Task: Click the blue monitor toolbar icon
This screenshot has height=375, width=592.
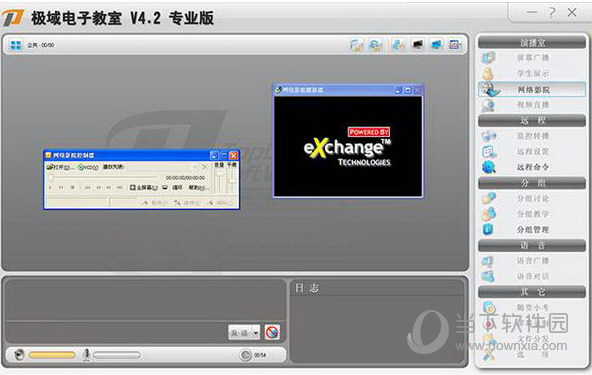Action: click(436, 45)
